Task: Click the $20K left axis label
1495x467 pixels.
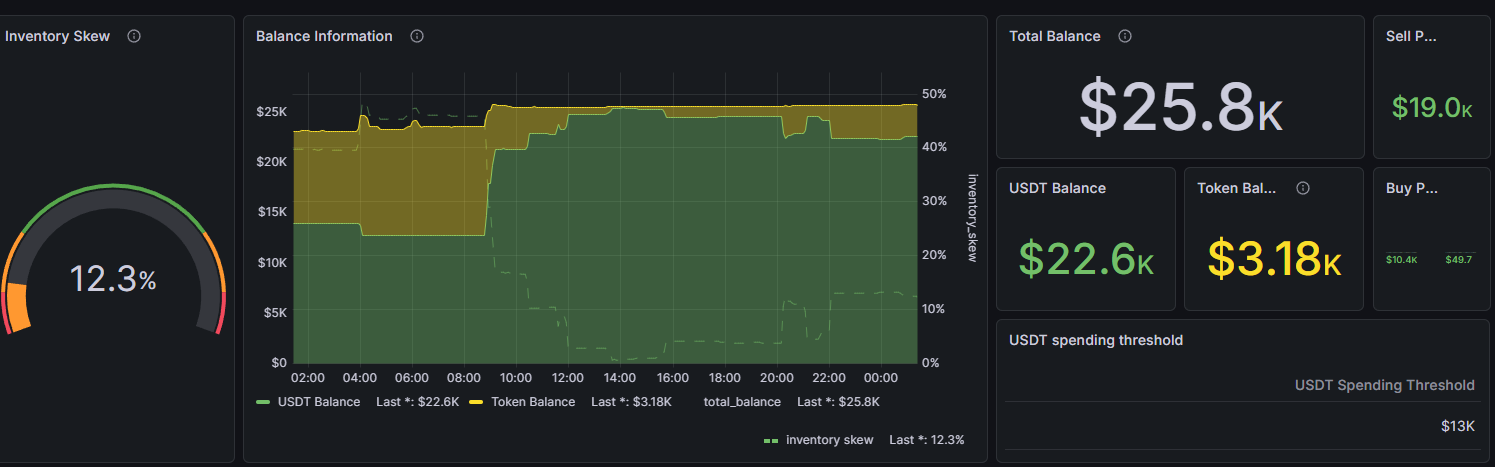Action: 271,161
